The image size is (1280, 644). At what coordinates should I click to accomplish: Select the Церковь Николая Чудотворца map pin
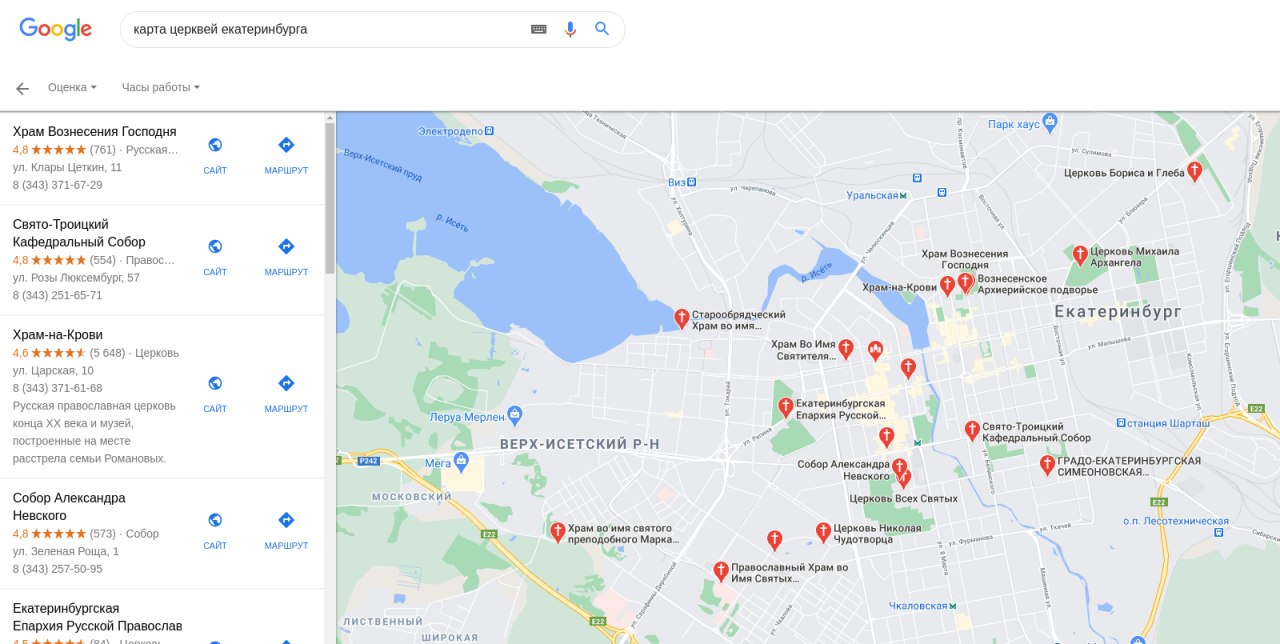[823, 531]
